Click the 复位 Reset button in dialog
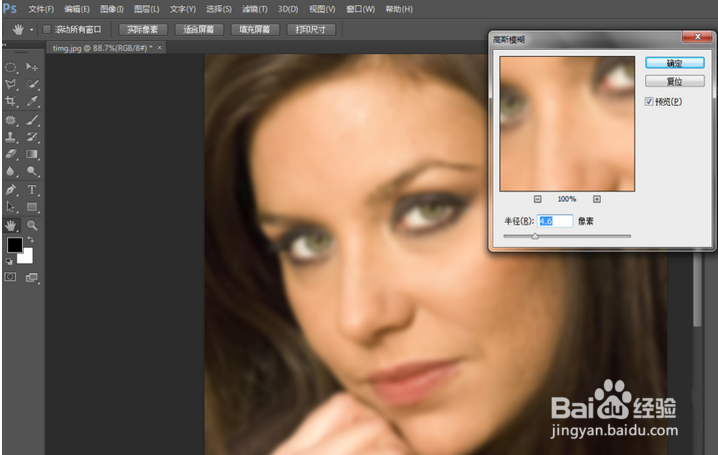718x455 pixels. point(674,81)
